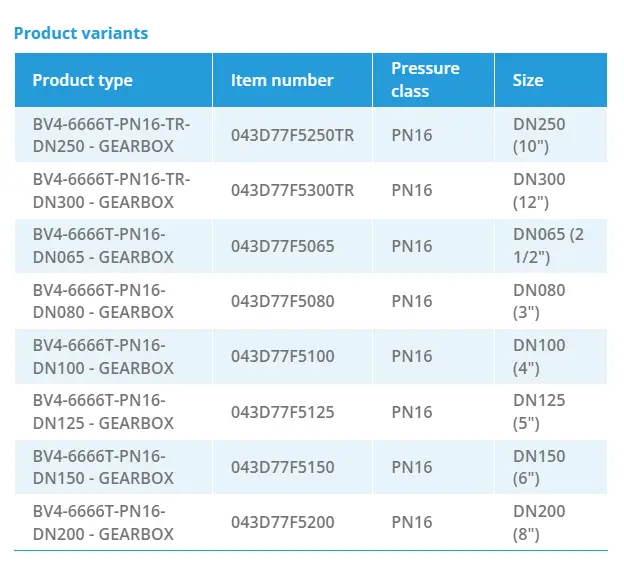Viewport: 624px width, 577px height.
Task: Select item number 043D77F5300TR
Action: [292, 190]
